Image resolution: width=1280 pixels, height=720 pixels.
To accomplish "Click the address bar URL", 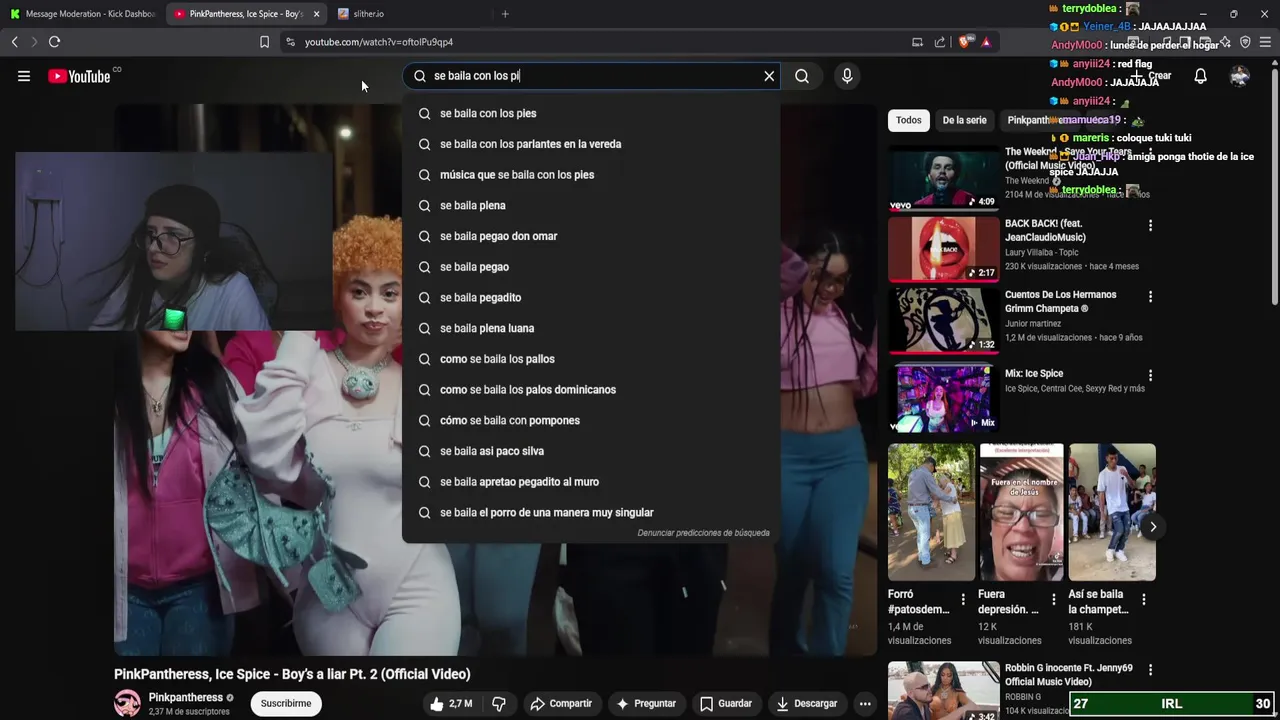I will click(x=379, y=42).
